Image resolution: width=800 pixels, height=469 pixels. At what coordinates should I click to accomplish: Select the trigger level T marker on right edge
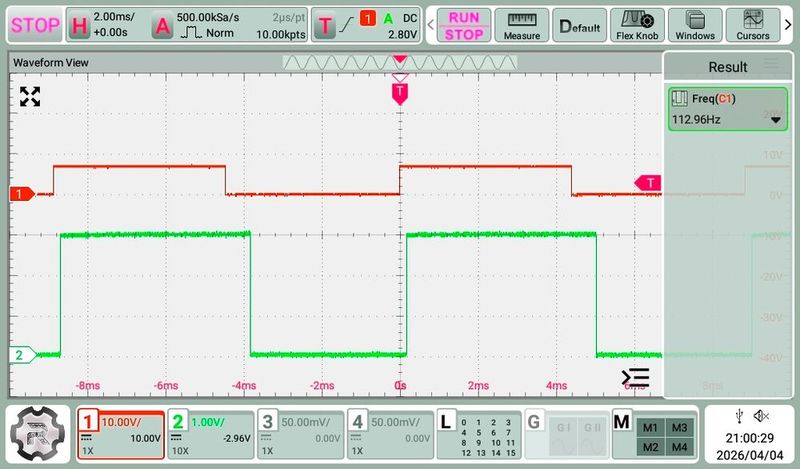point(648,183)
